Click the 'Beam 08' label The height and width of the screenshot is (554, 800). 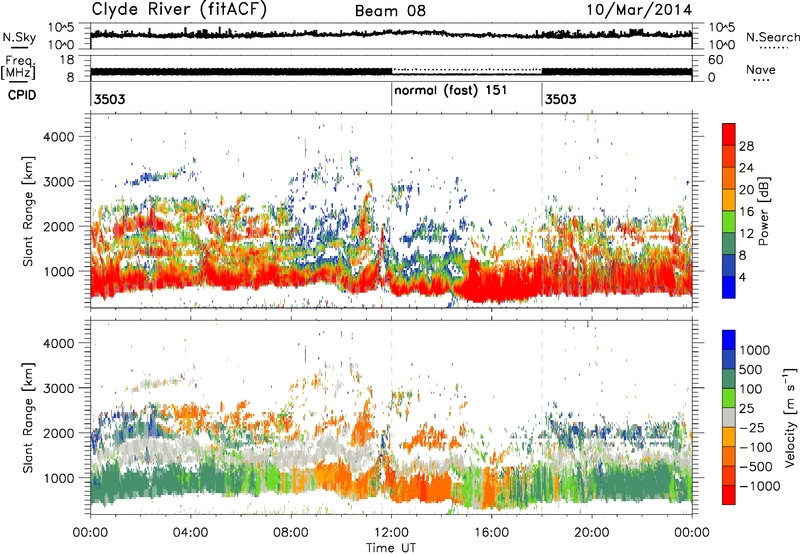[x=390, y=11]
